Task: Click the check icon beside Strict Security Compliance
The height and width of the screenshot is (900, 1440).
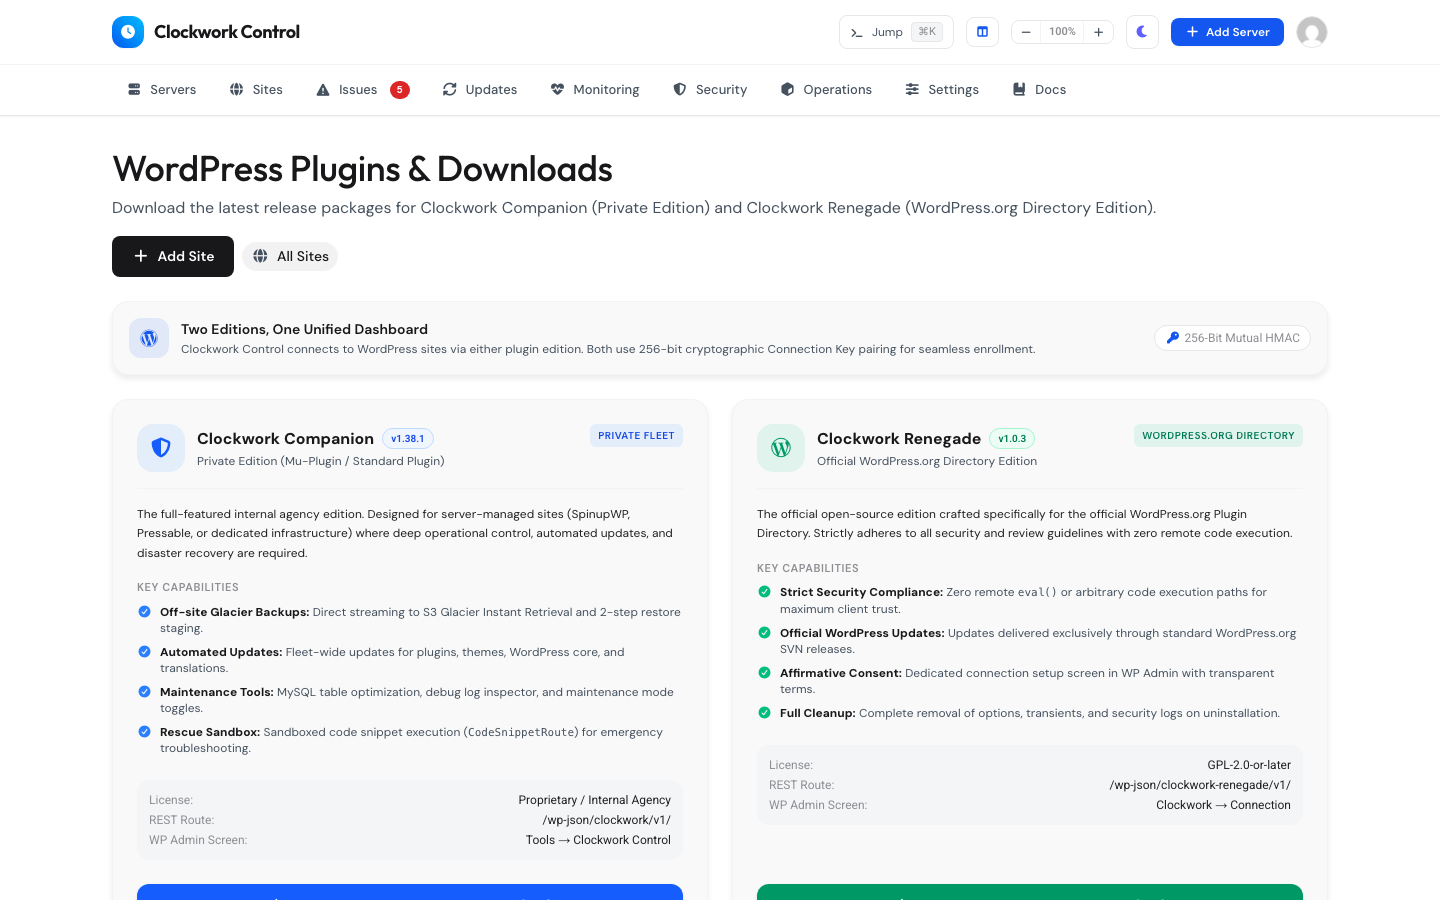Action: tap(764, 592)
